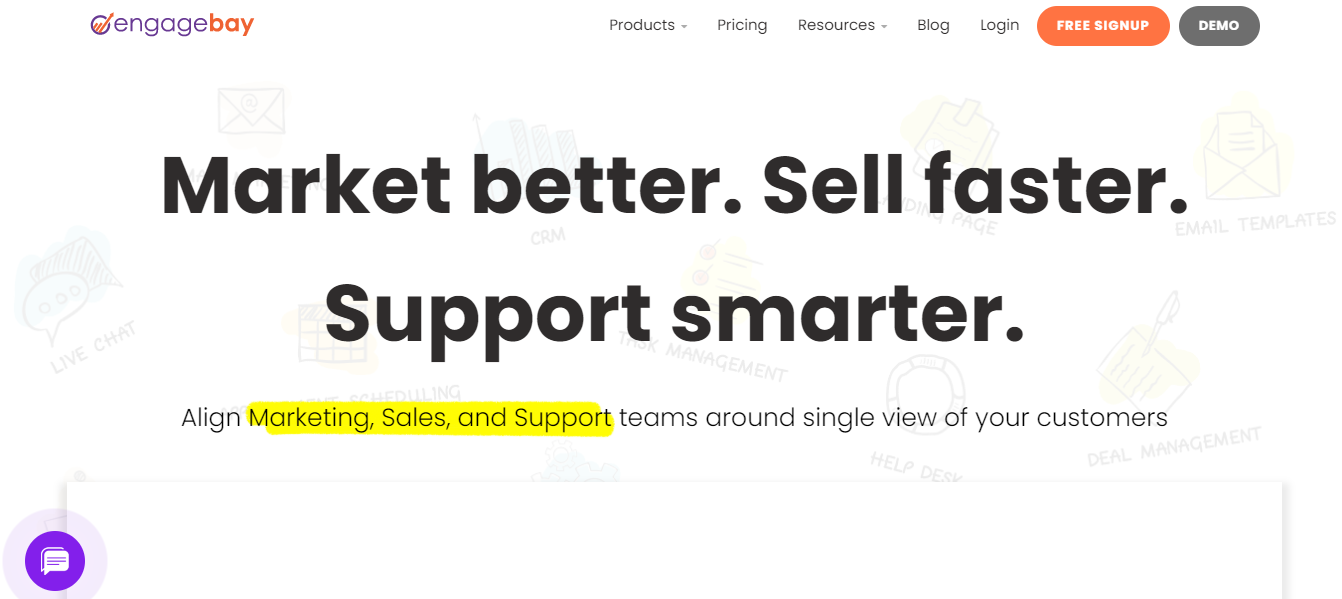
Task: Click the Landing Page doodle icon
Action: (x=950, y=140)
